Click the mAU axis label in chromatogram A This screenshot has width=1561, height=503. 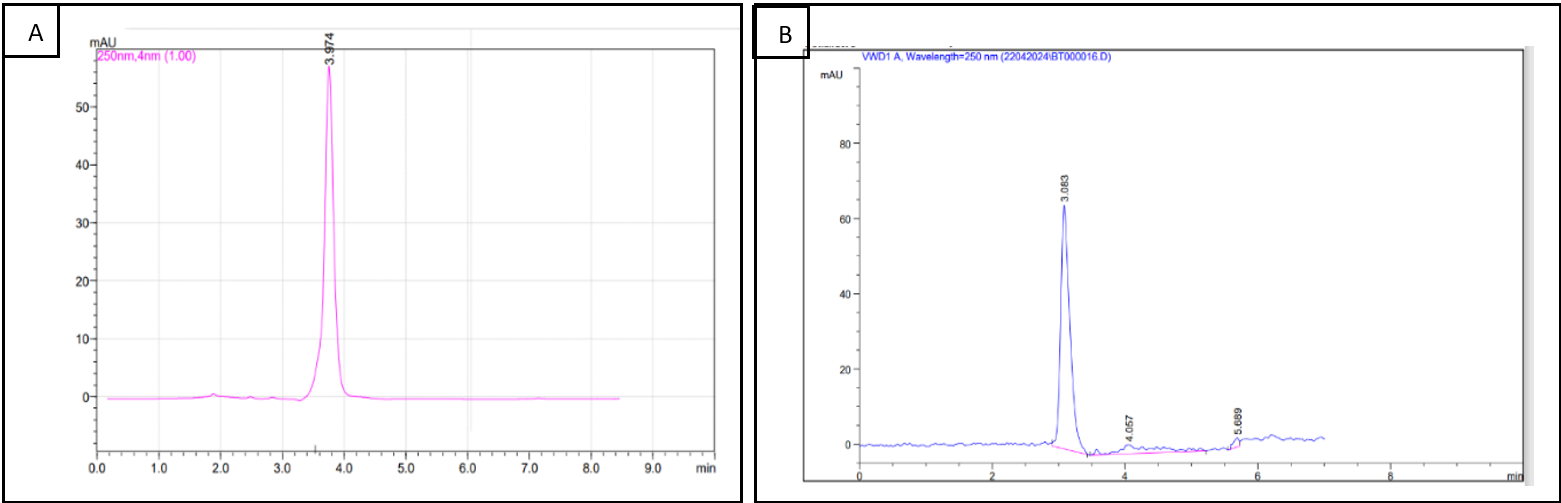(x=103, y=43)
